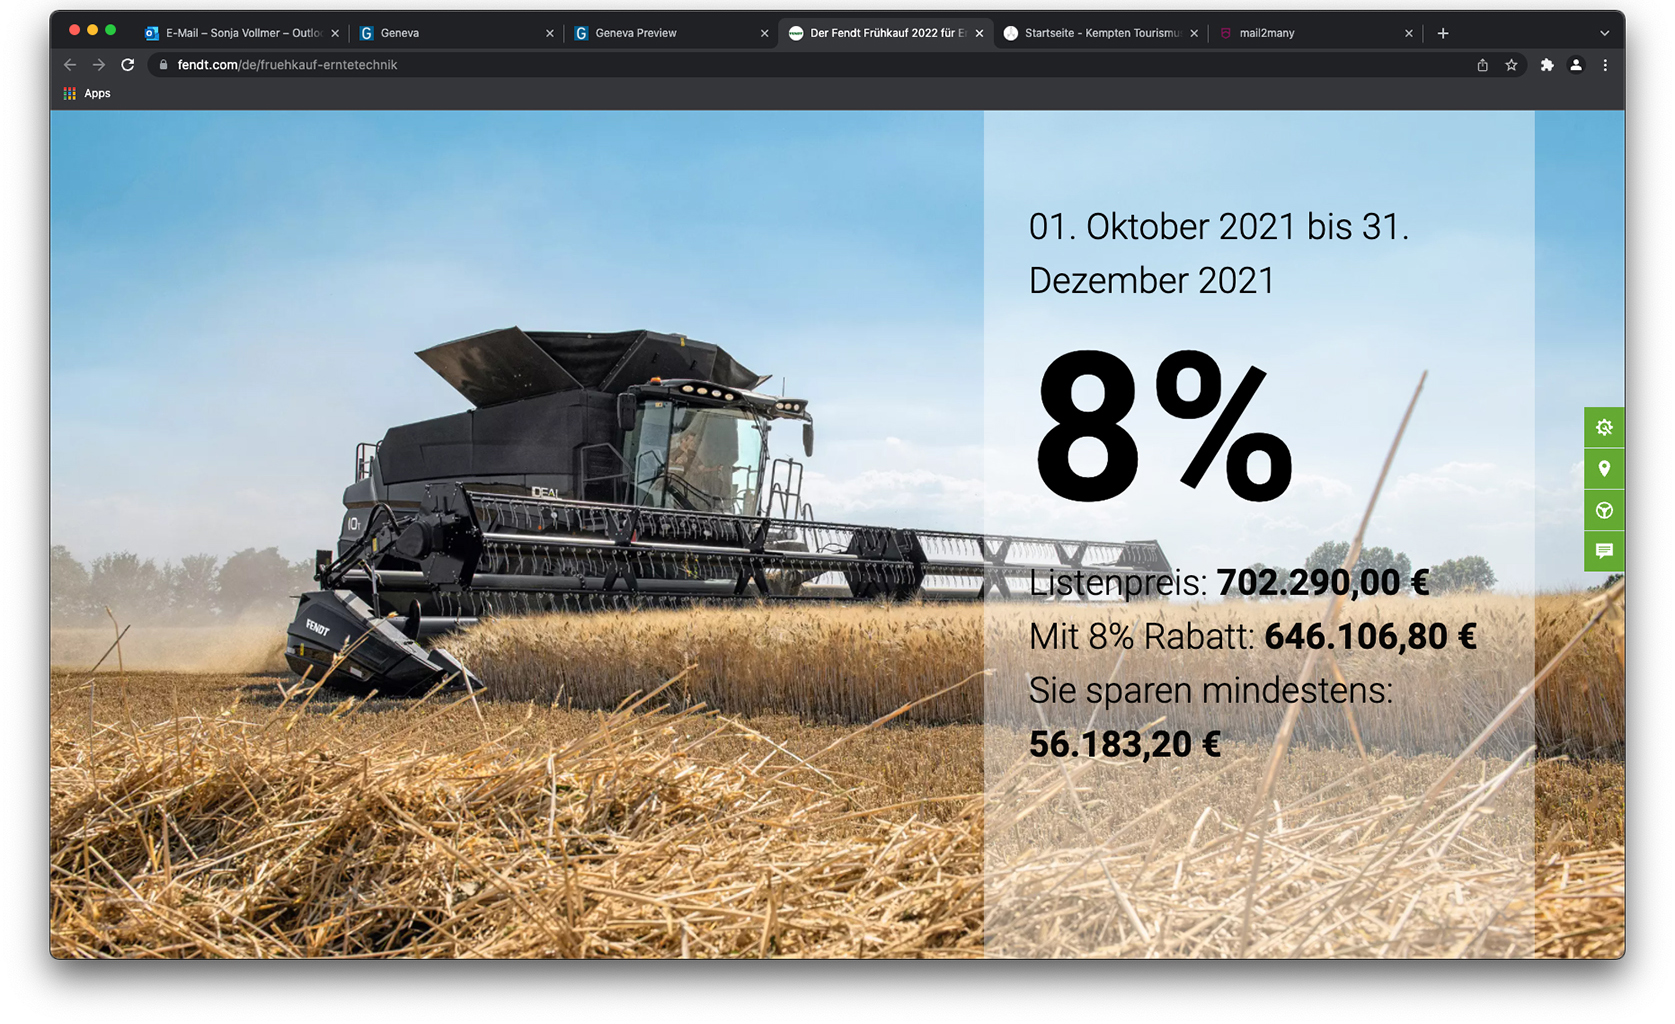Click the share page icon
This screenshot has height=1024, width=1675.
(1482, 65)
